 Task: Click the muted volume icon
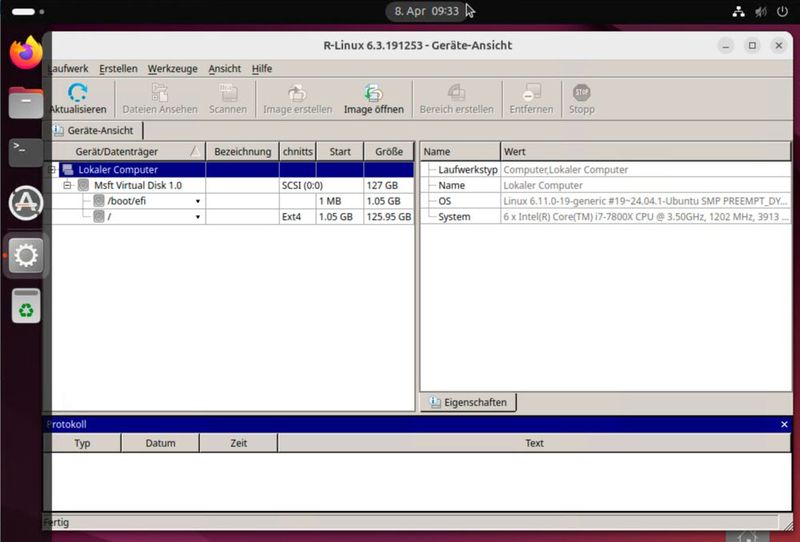(761, 11)
